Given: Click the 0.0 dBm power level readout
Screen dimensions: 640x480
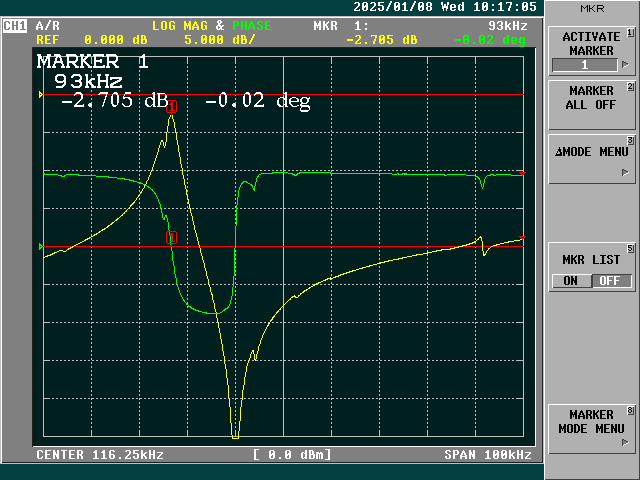Looking at the screenshot, I should [x=292, y=455].
